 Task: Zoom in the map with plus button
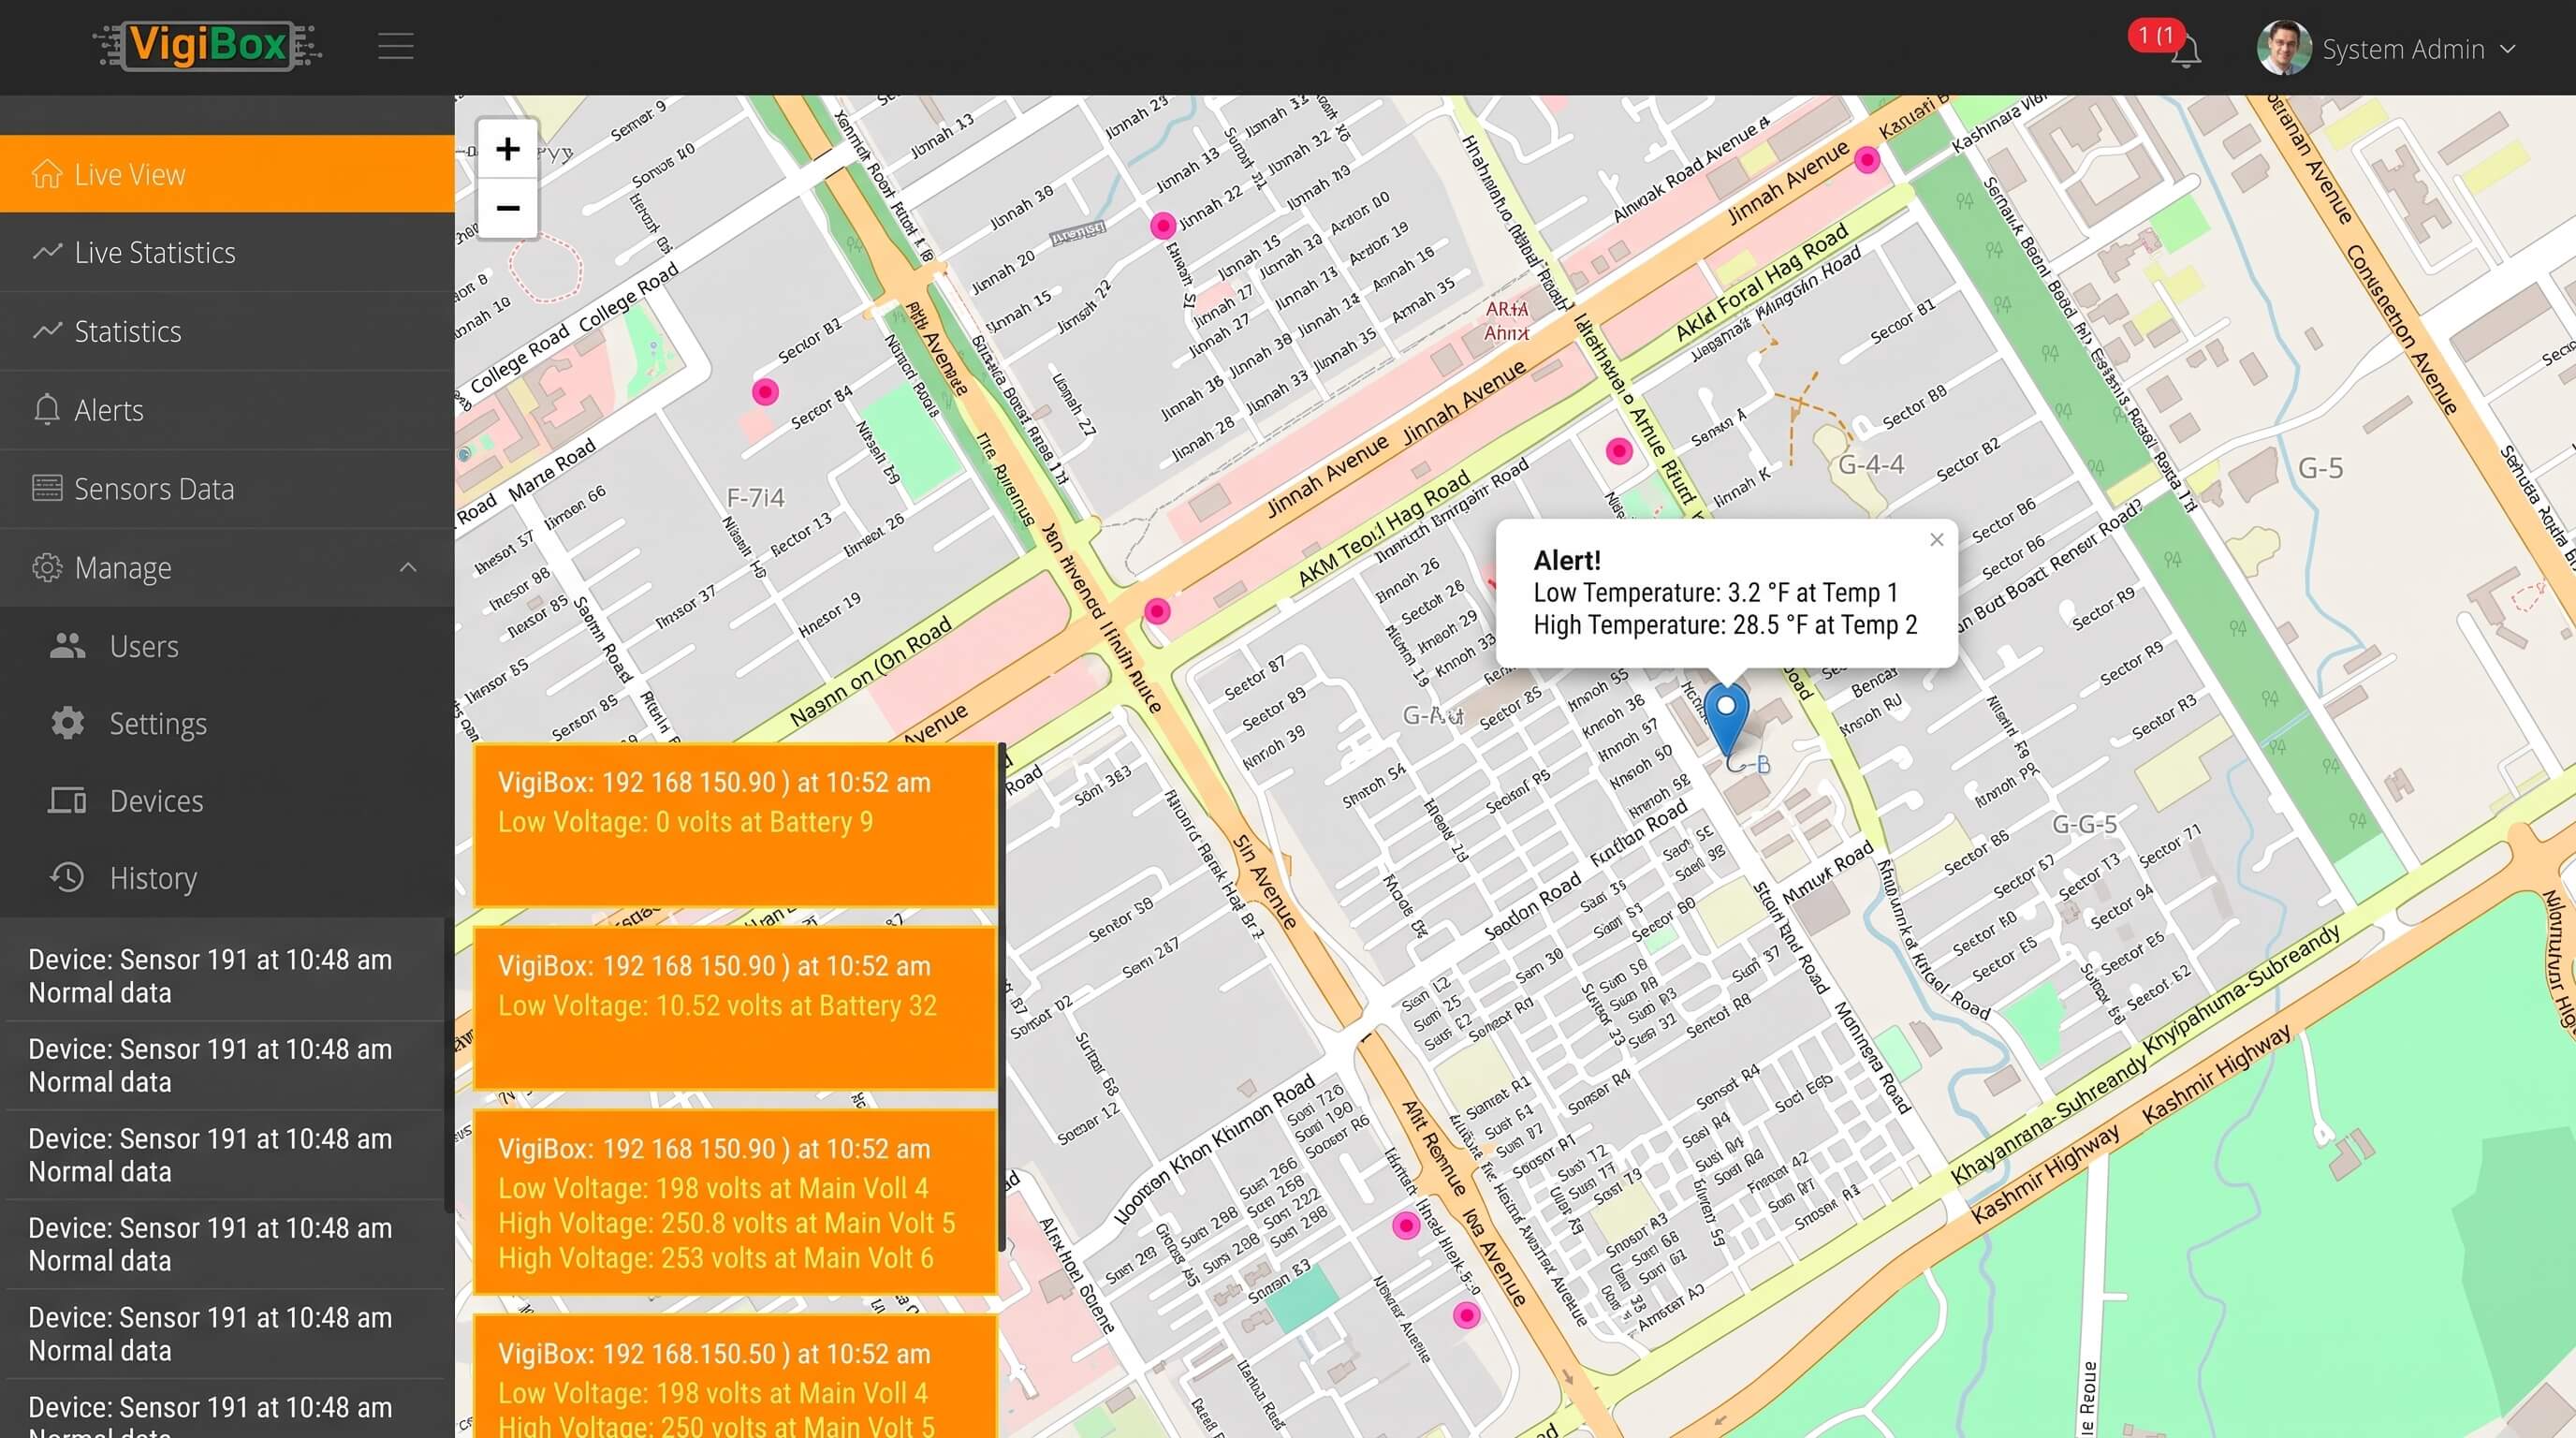click(508, 149)
